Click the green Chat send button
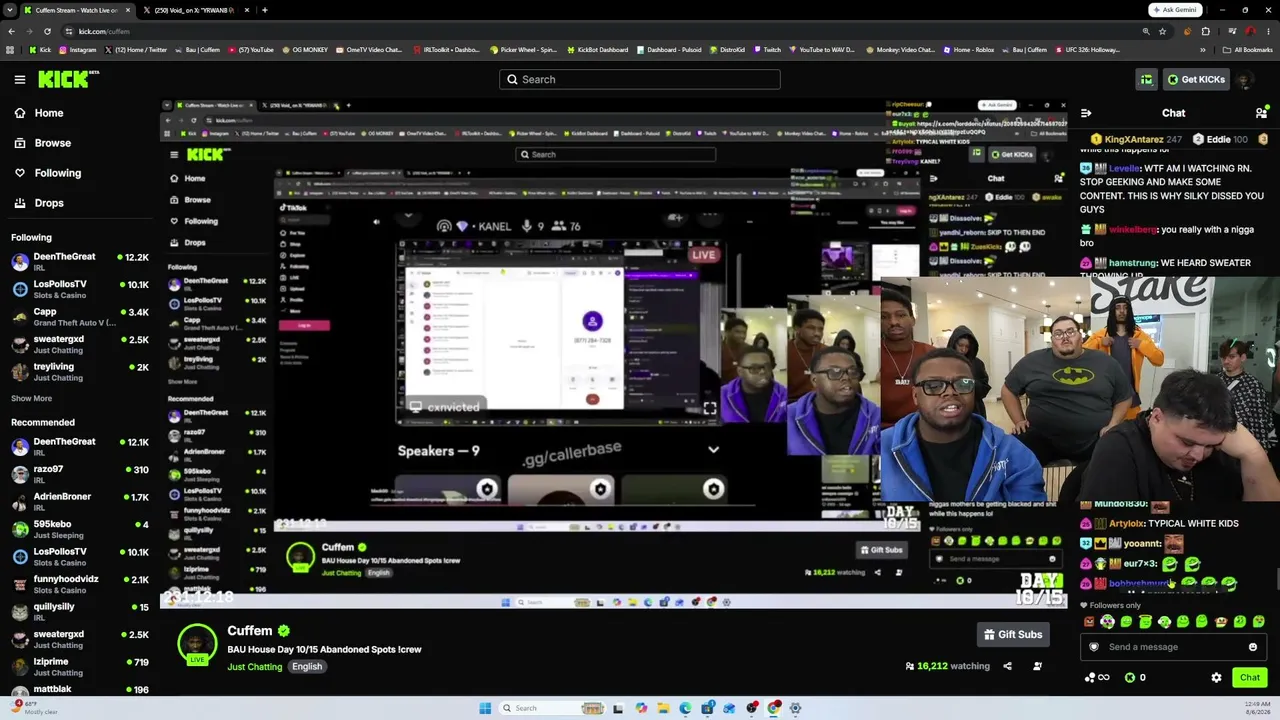The width and height of the screenshot is (1280, 720). tap(1250, 678)
